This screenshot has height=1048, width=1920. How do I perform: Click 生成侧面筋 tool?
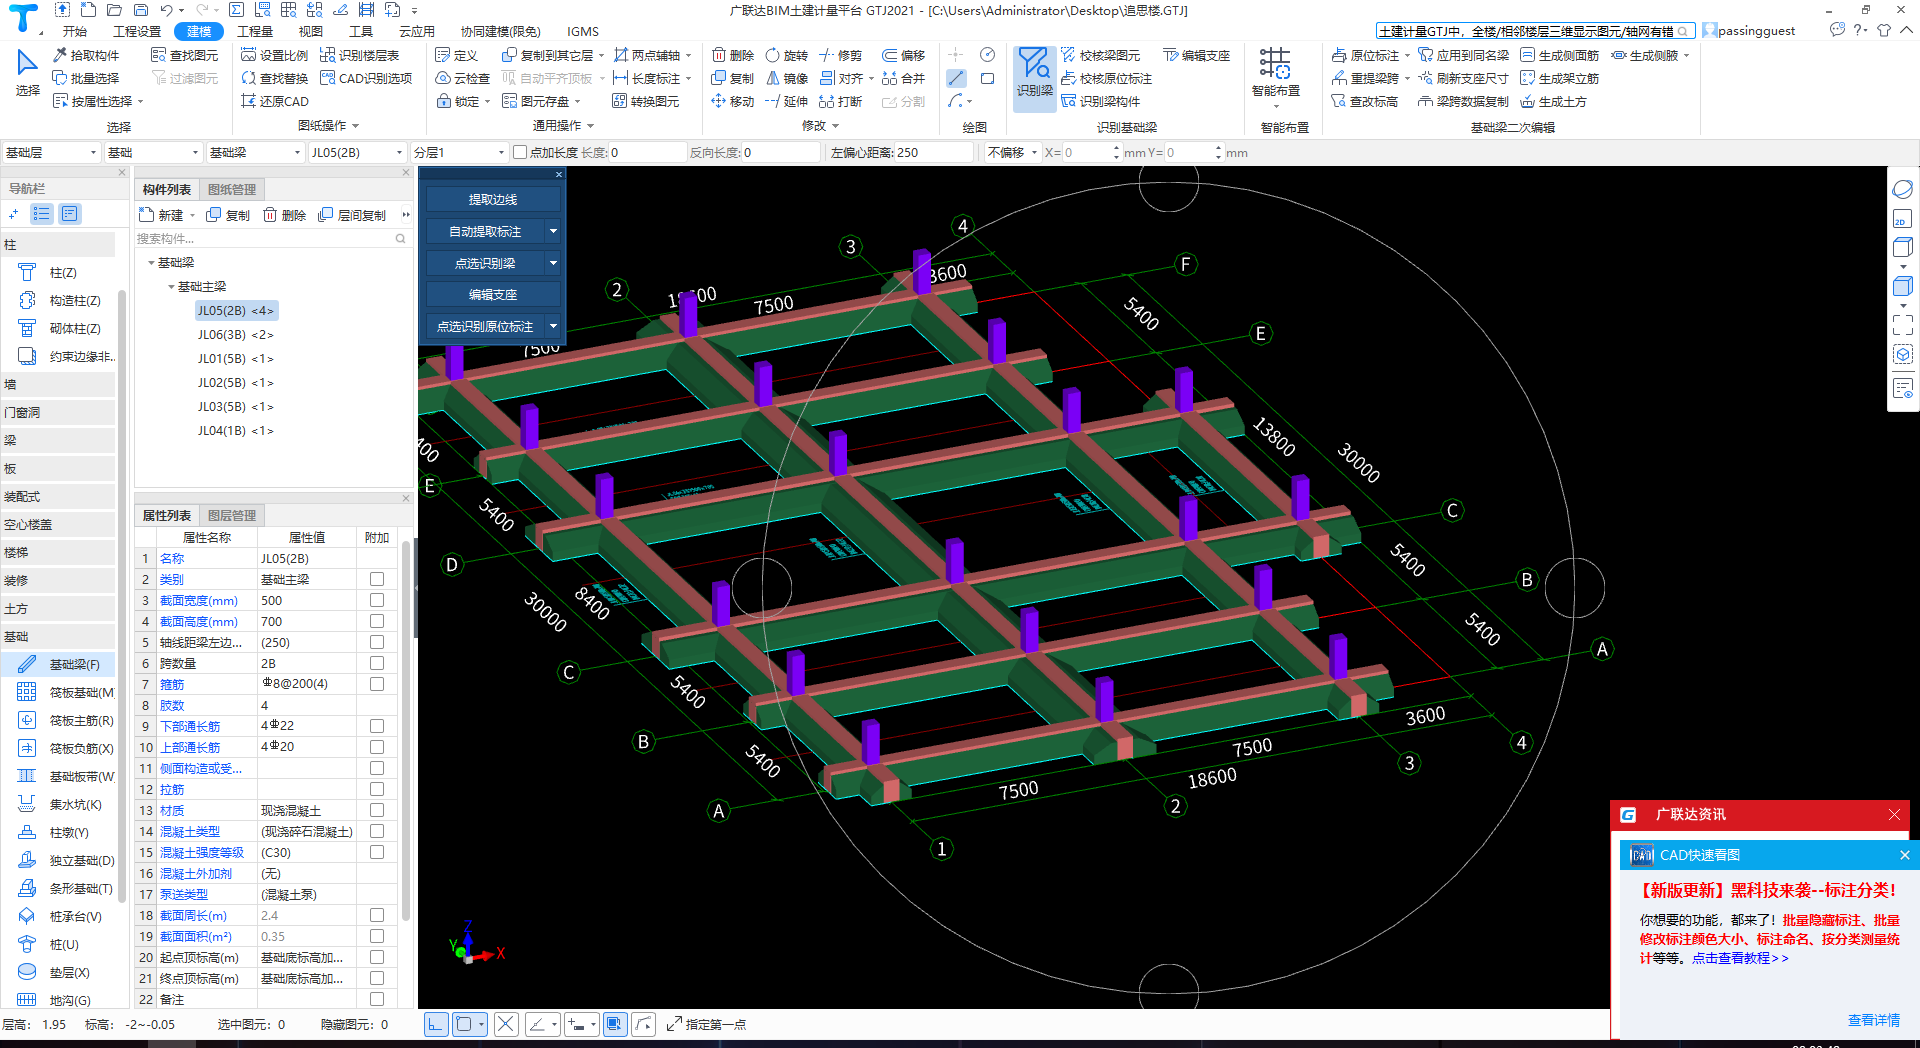coord(1560,55)
